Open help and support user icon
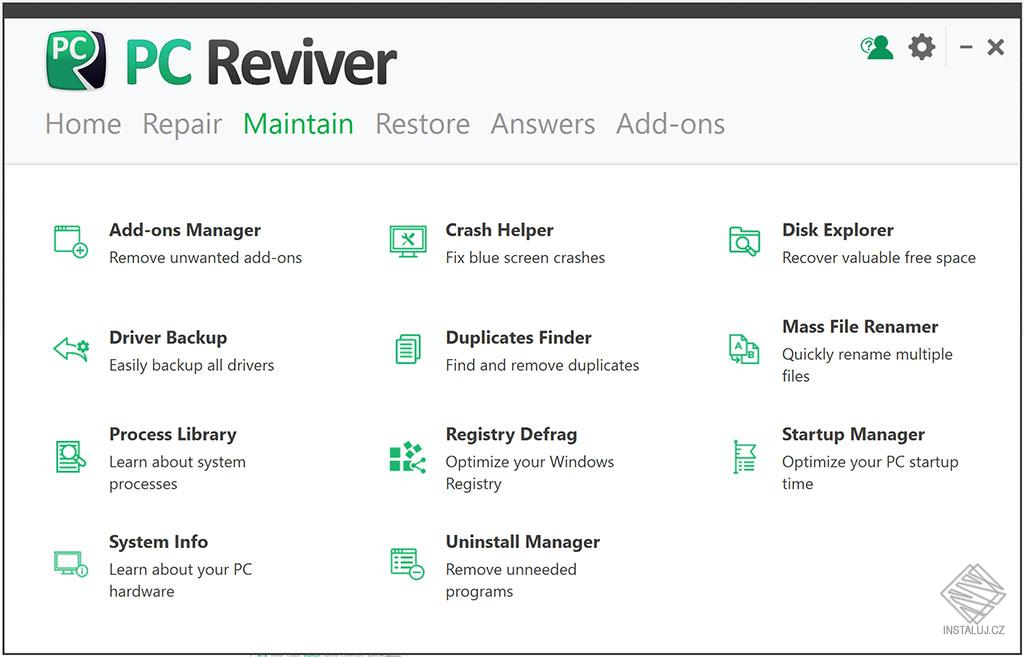 click(x=876, y=47)
